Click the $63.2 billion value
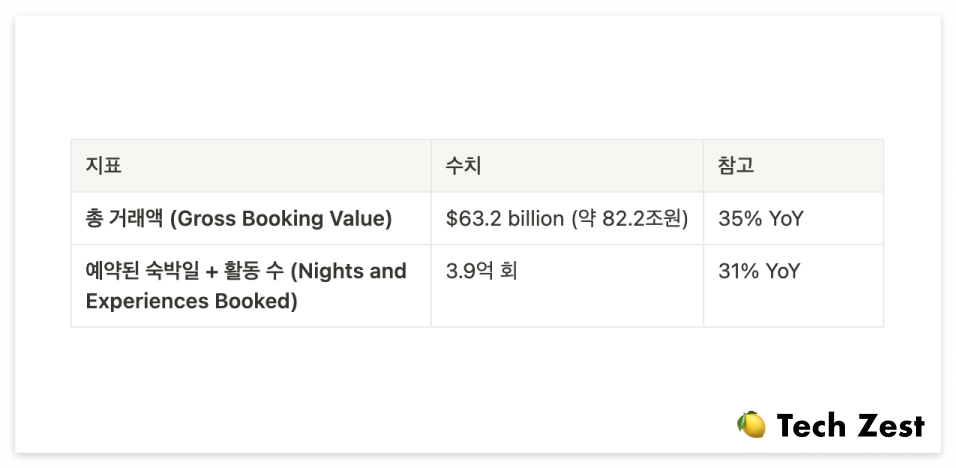 pyautogui.click(x=505, y=219)
